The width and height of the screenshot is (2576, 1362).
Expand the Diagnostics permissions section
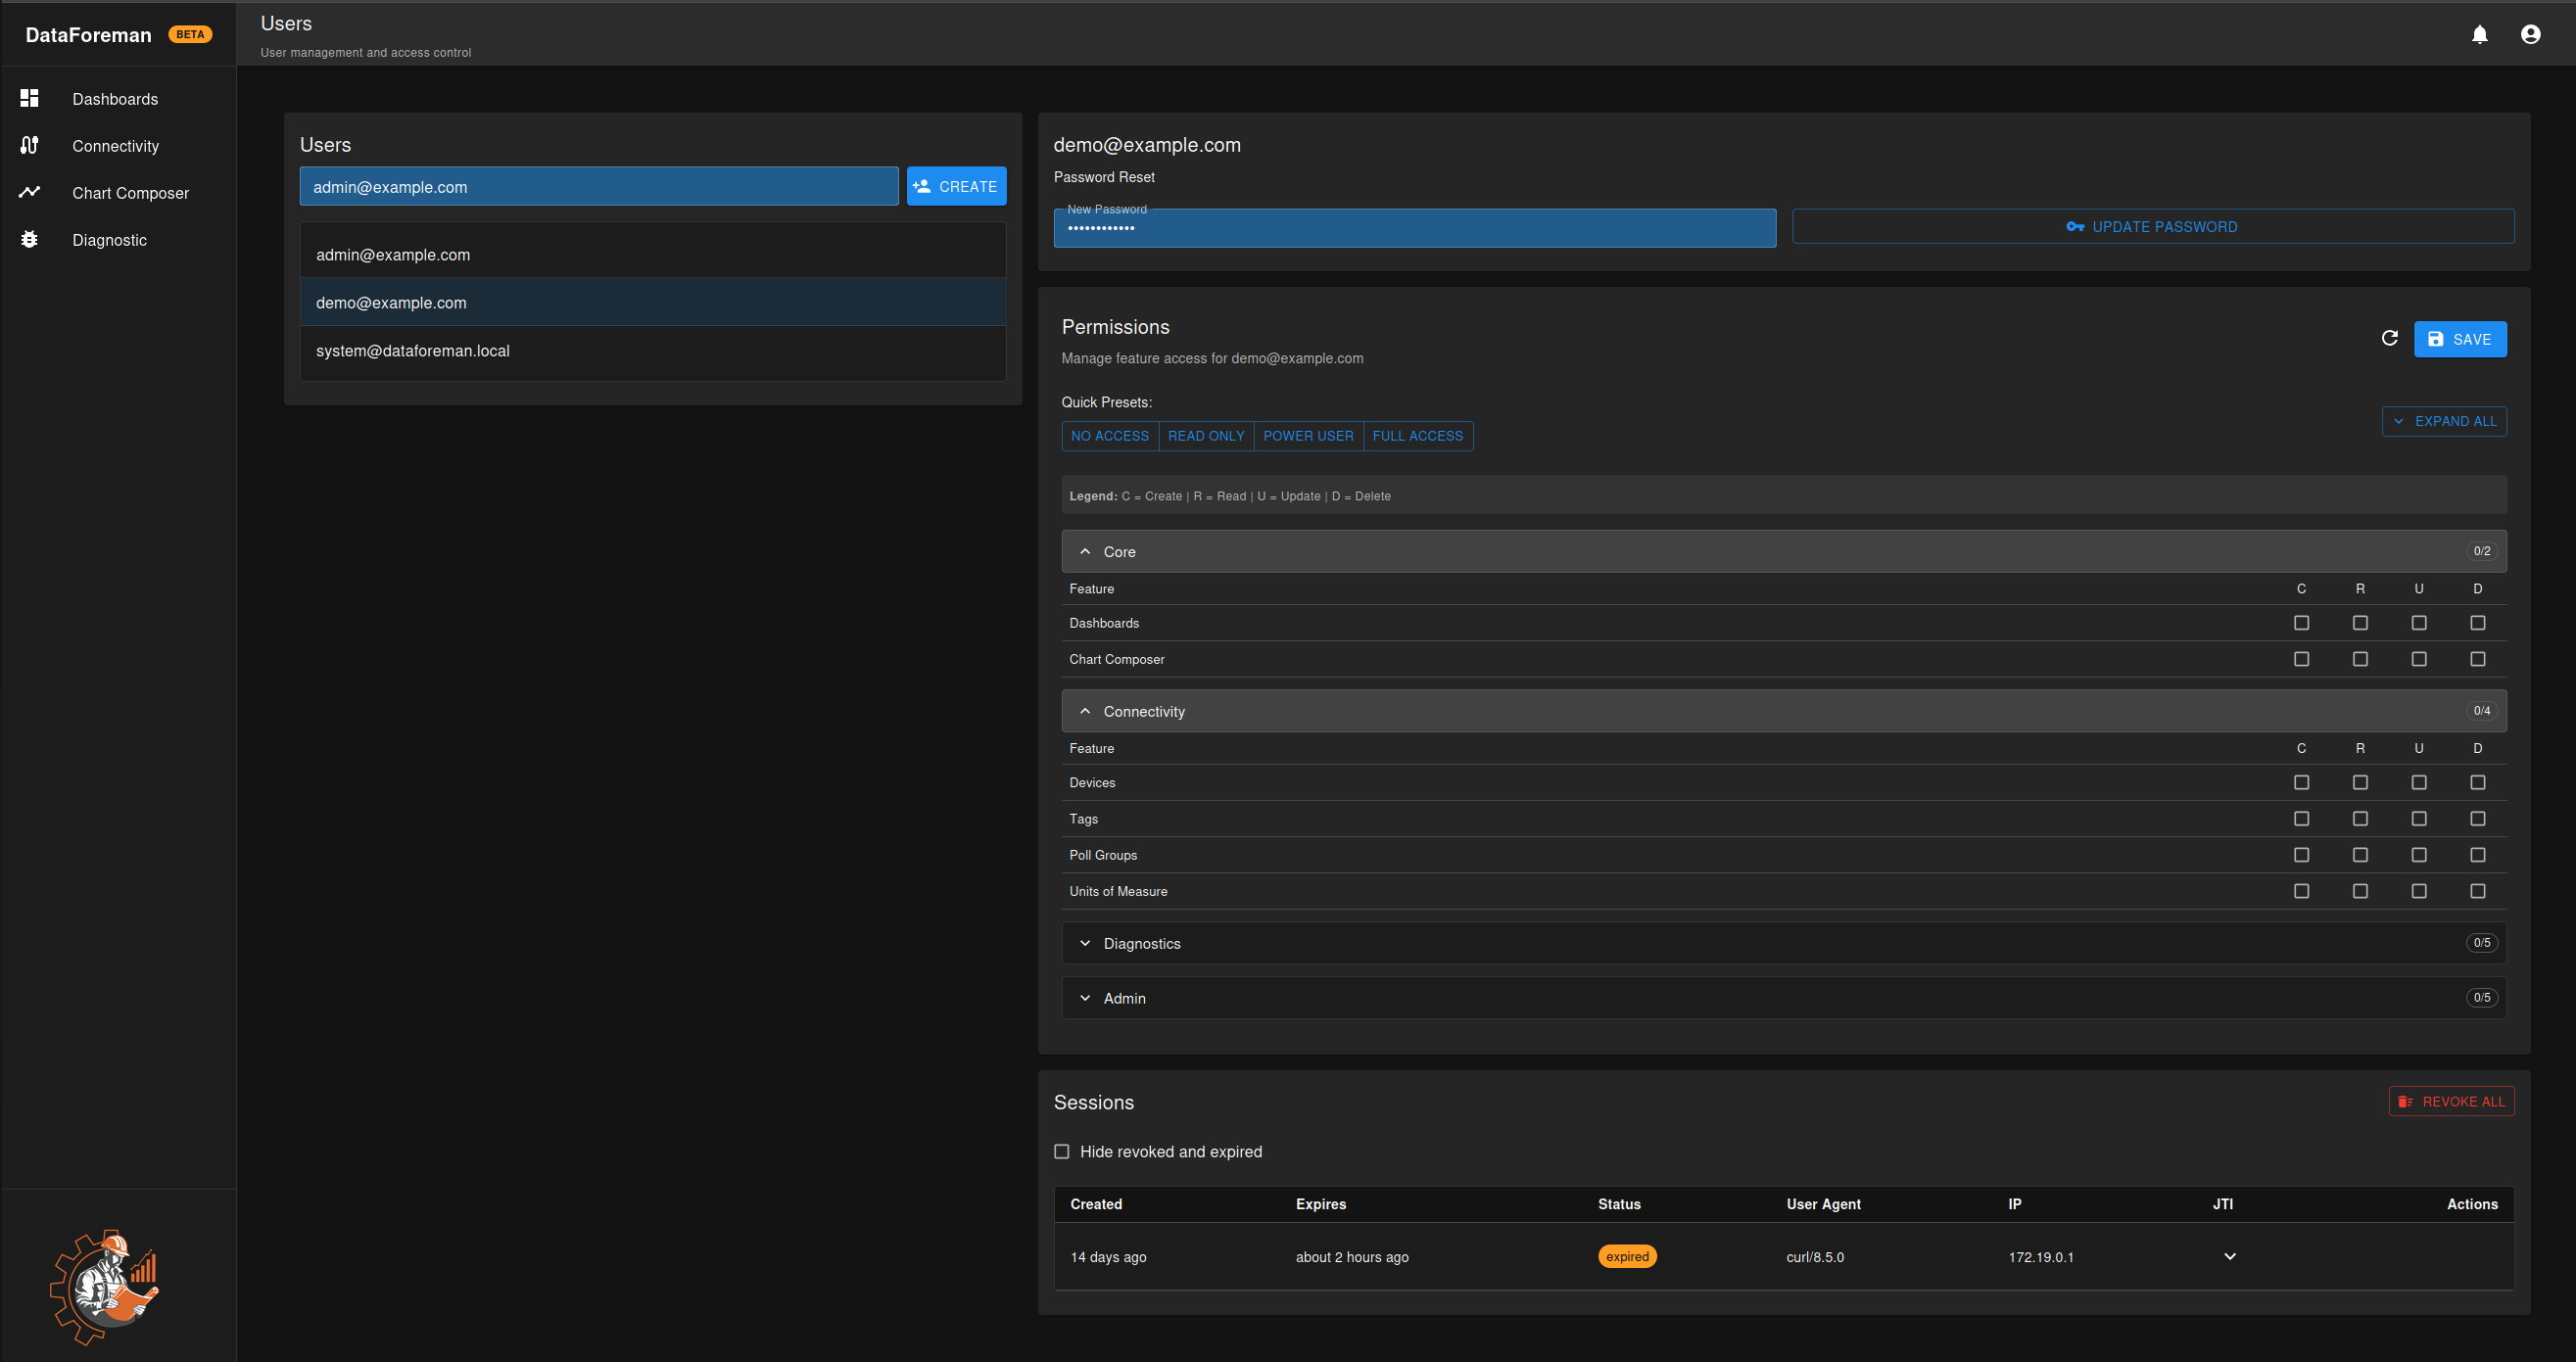click(1085, 943)
